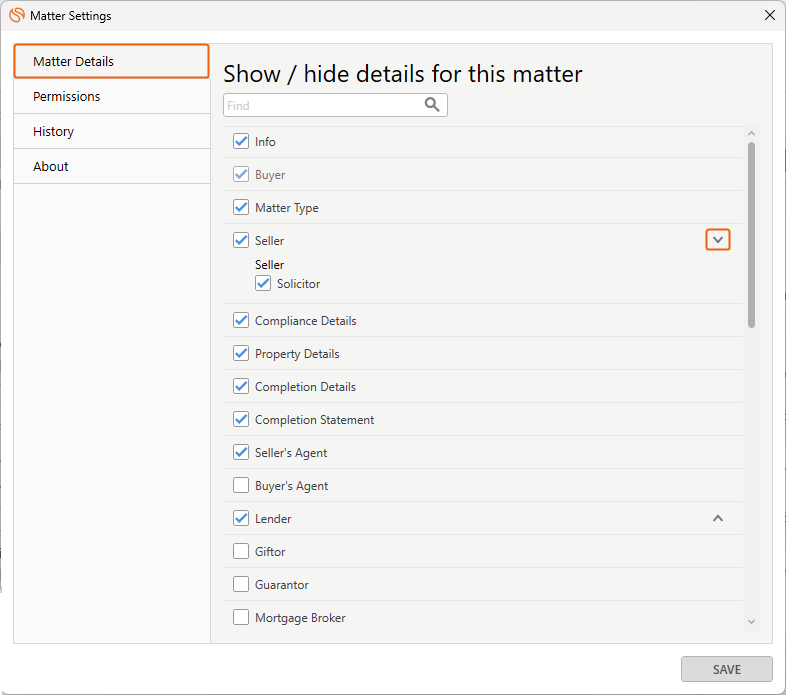Uncheck the Info checkbox
The width and height of the screenshot is (786, 700).
coord(241,142)
